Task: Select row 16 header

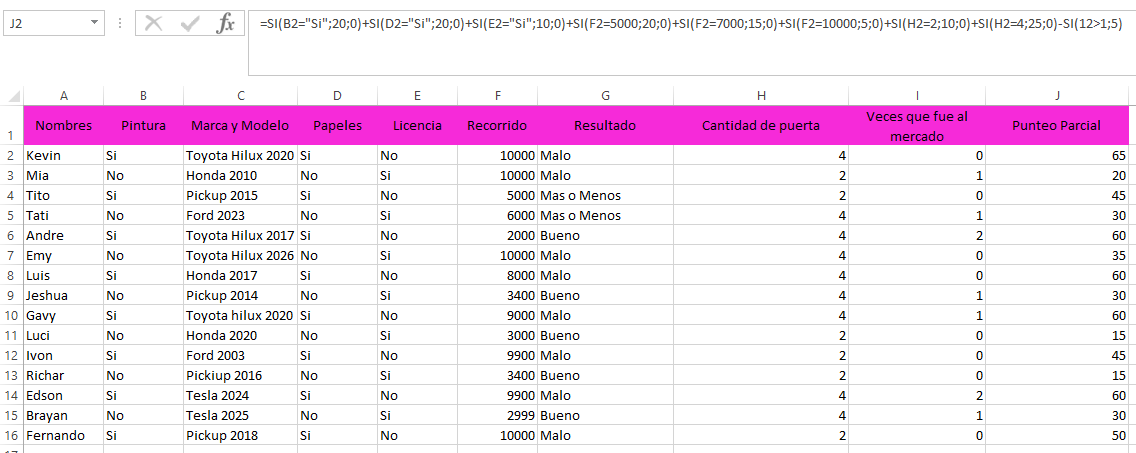Action: coord(11,435)
